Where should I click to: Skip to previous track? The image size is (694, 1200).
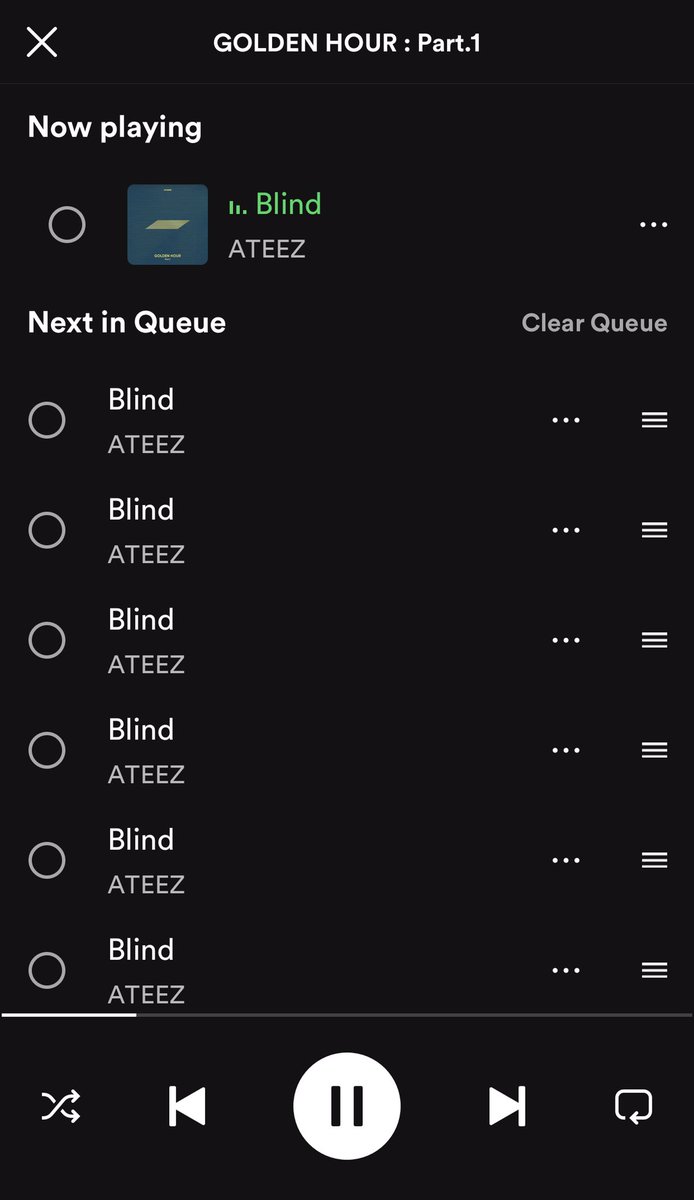[187, 1106]
